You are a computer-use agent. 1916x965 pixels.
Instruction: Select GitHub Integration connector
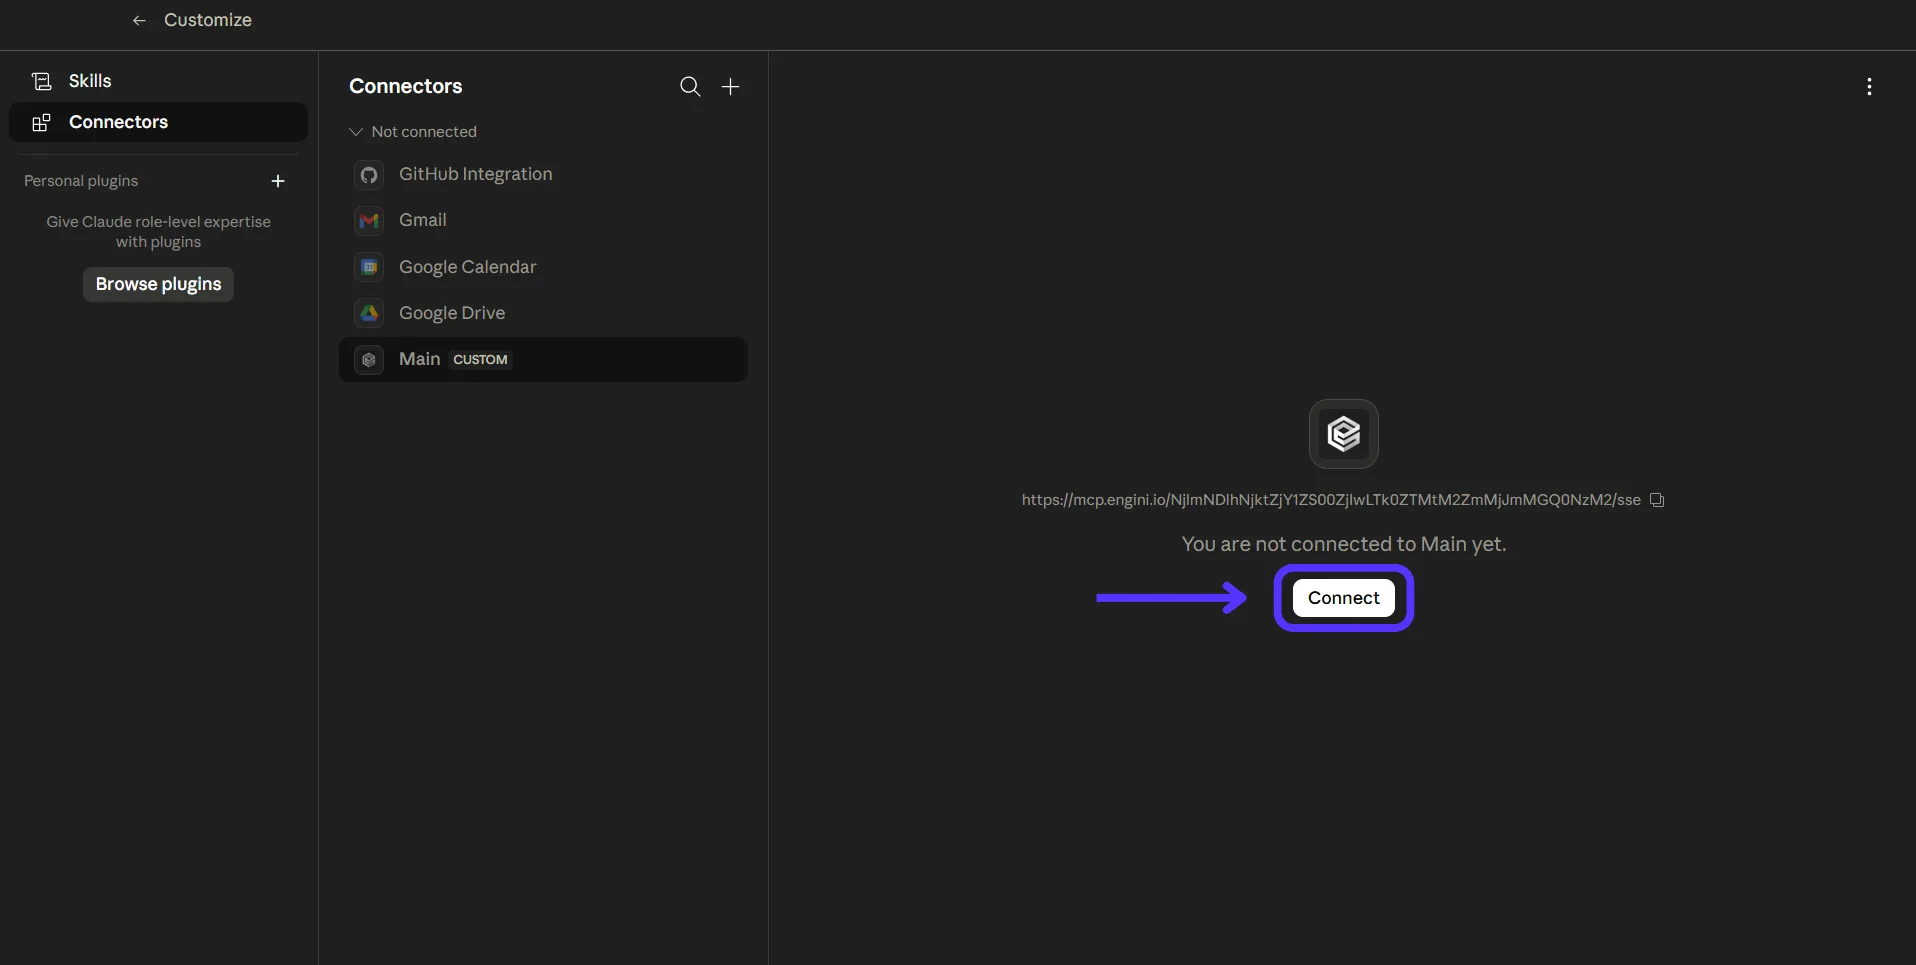543,175
